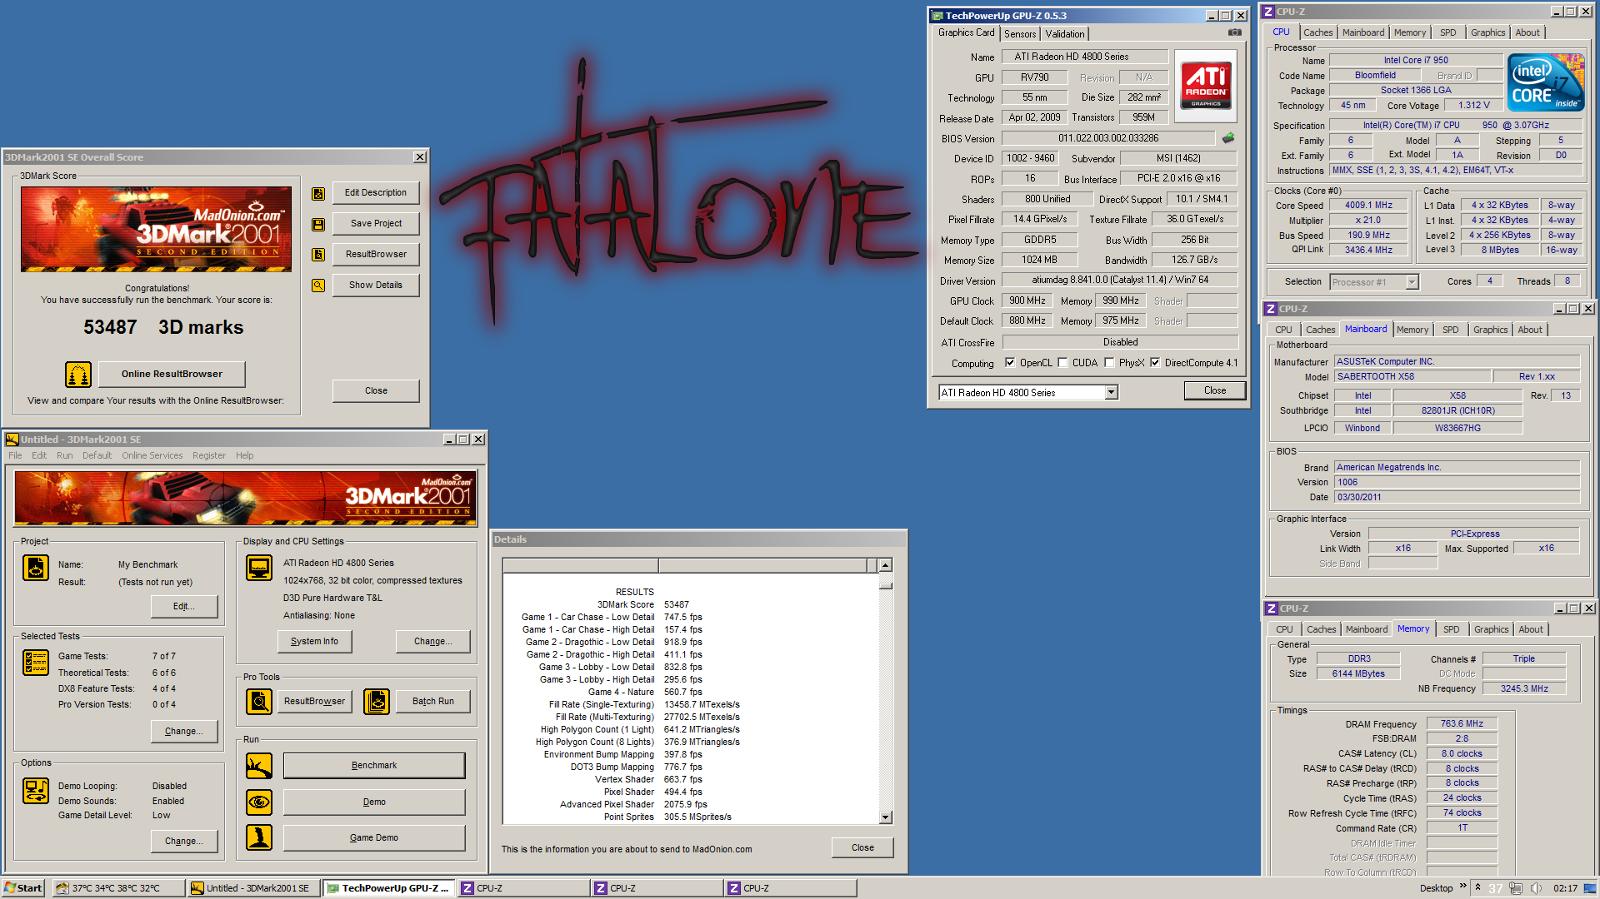Click the Untitled 3DMark2001 SE taskbar item
Image resolution: width=1600 pixels, height=899 pixels.
tap(254, 888)
